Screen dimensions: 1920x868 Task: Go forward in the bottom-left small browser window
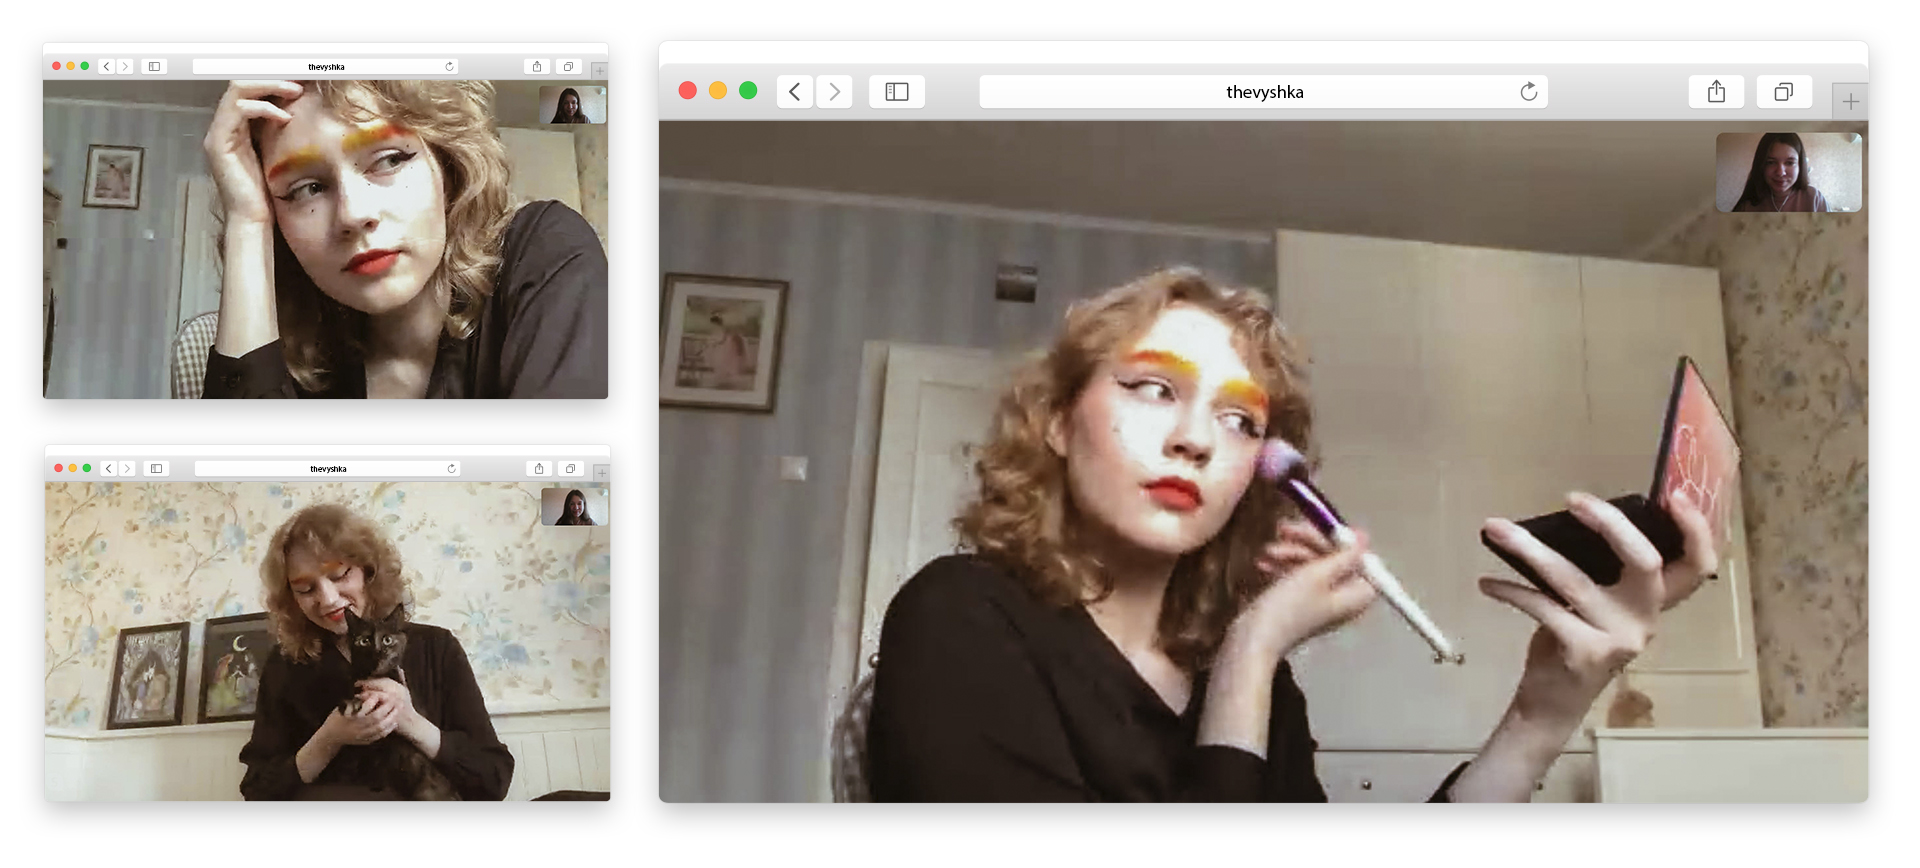tap(127, 469)
